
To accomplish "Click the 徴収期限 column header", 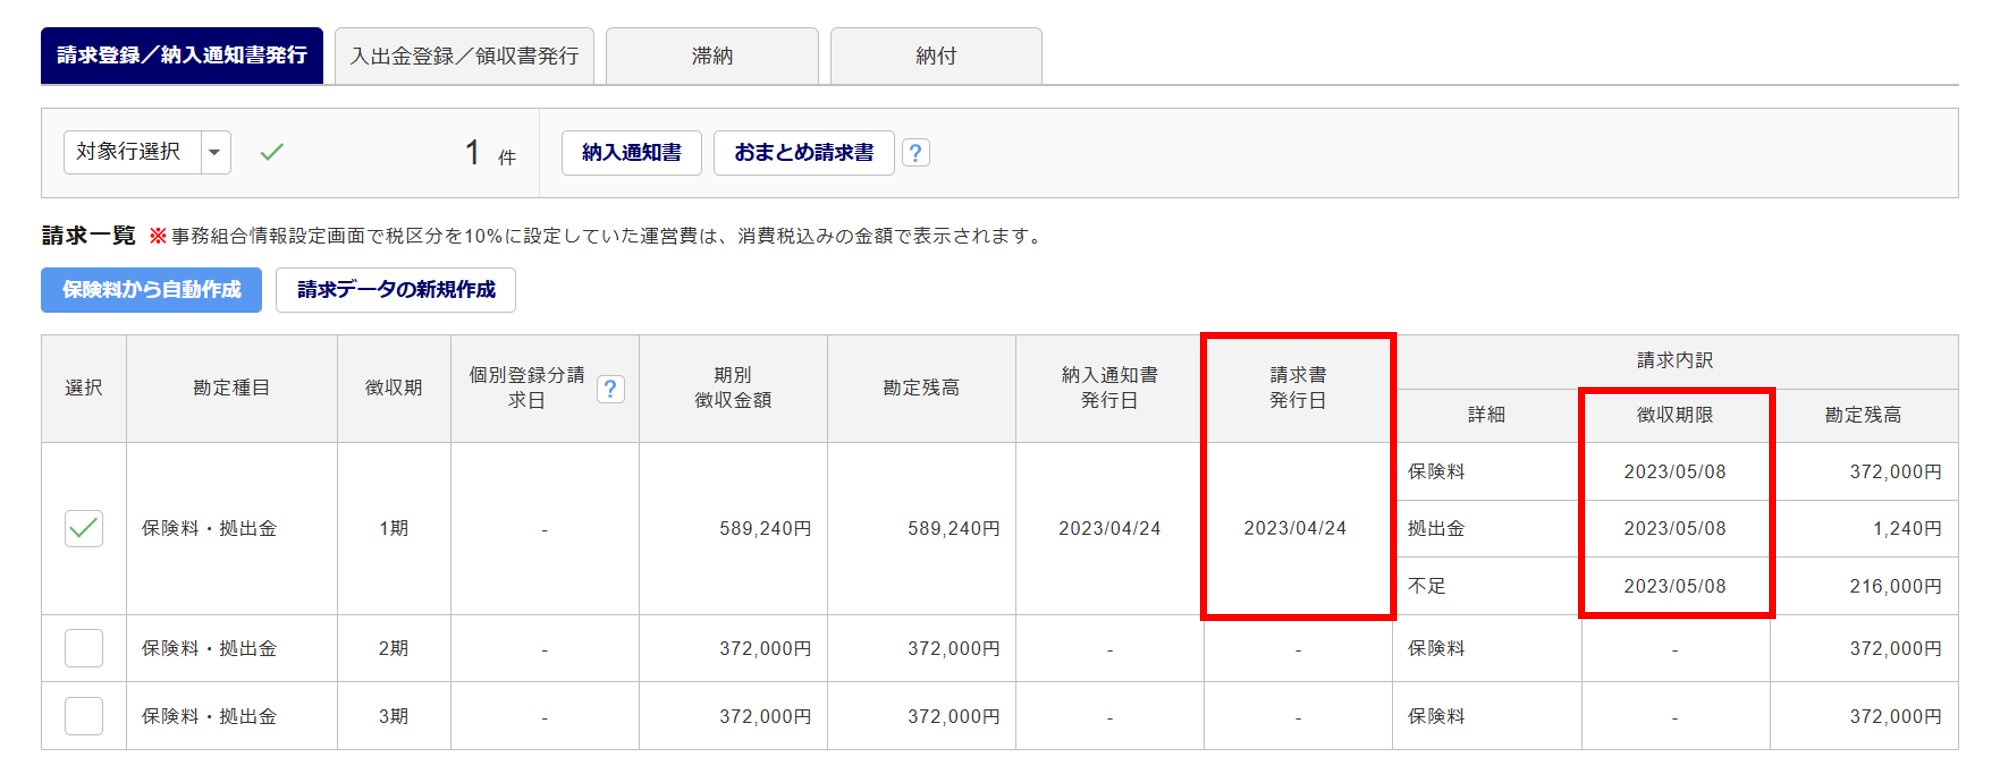I will [1675, 415].
